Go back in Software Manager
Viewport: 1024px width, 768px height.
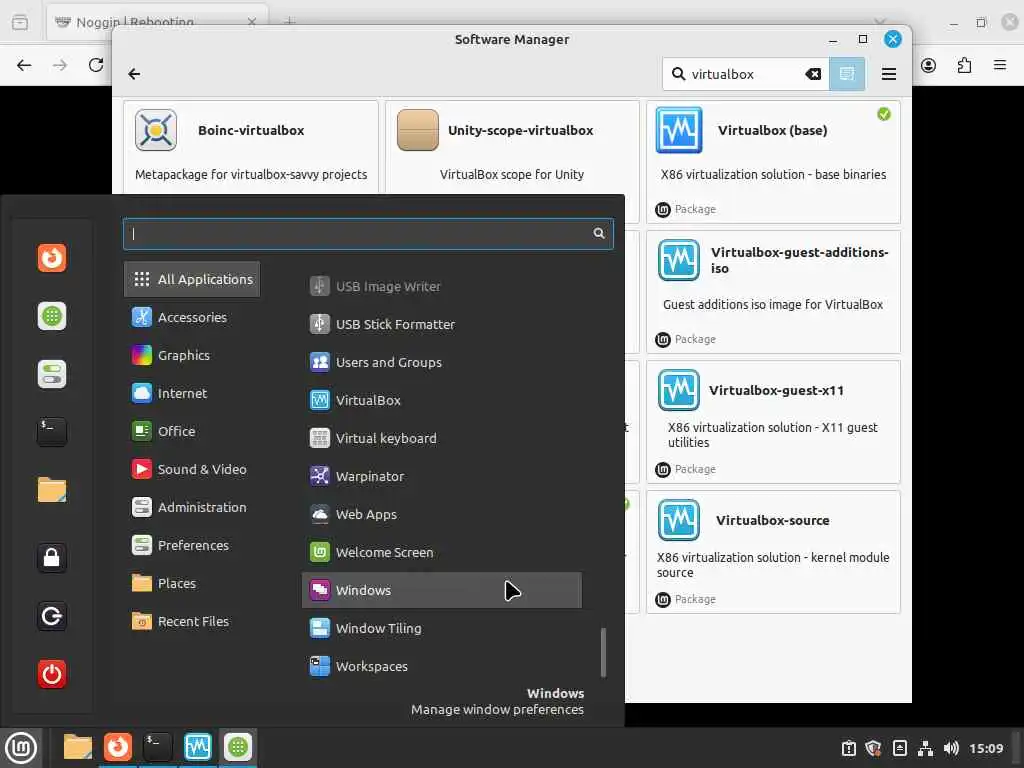click(x=135, y=74)
